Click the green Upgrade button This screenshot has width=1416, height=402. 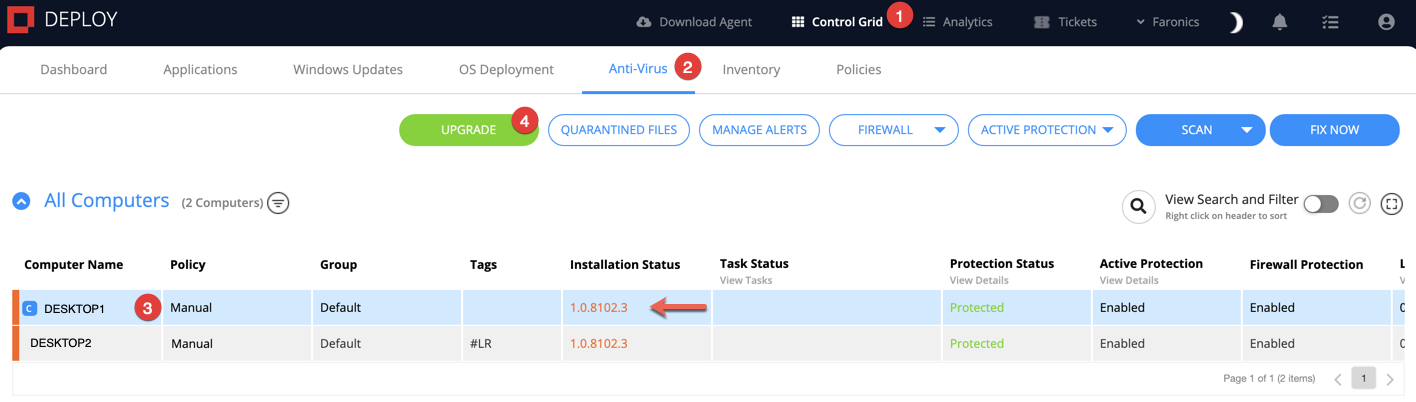tap(468, 130)
